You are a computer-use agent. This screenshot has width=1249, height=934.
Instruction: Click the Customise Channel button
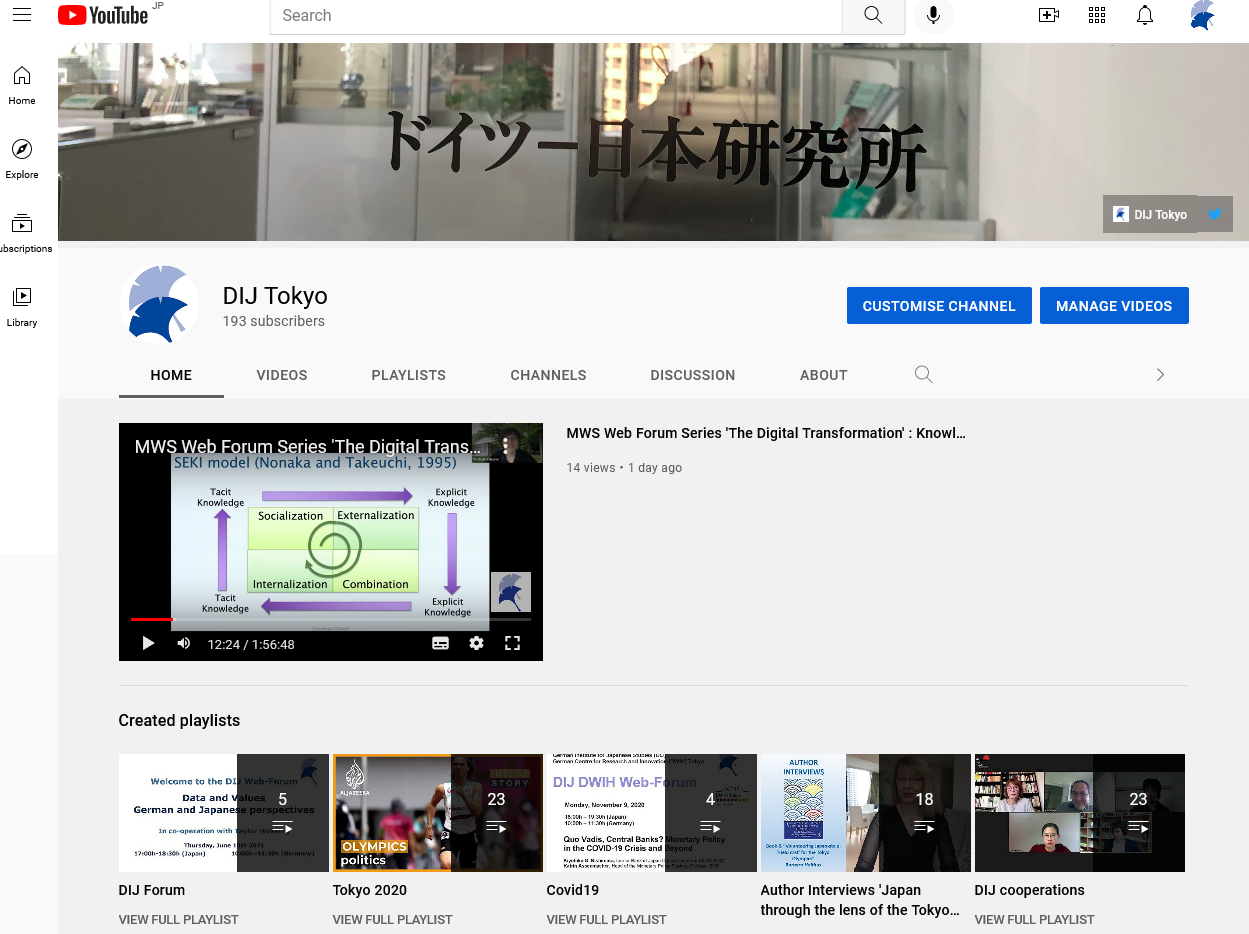[939, 306]
